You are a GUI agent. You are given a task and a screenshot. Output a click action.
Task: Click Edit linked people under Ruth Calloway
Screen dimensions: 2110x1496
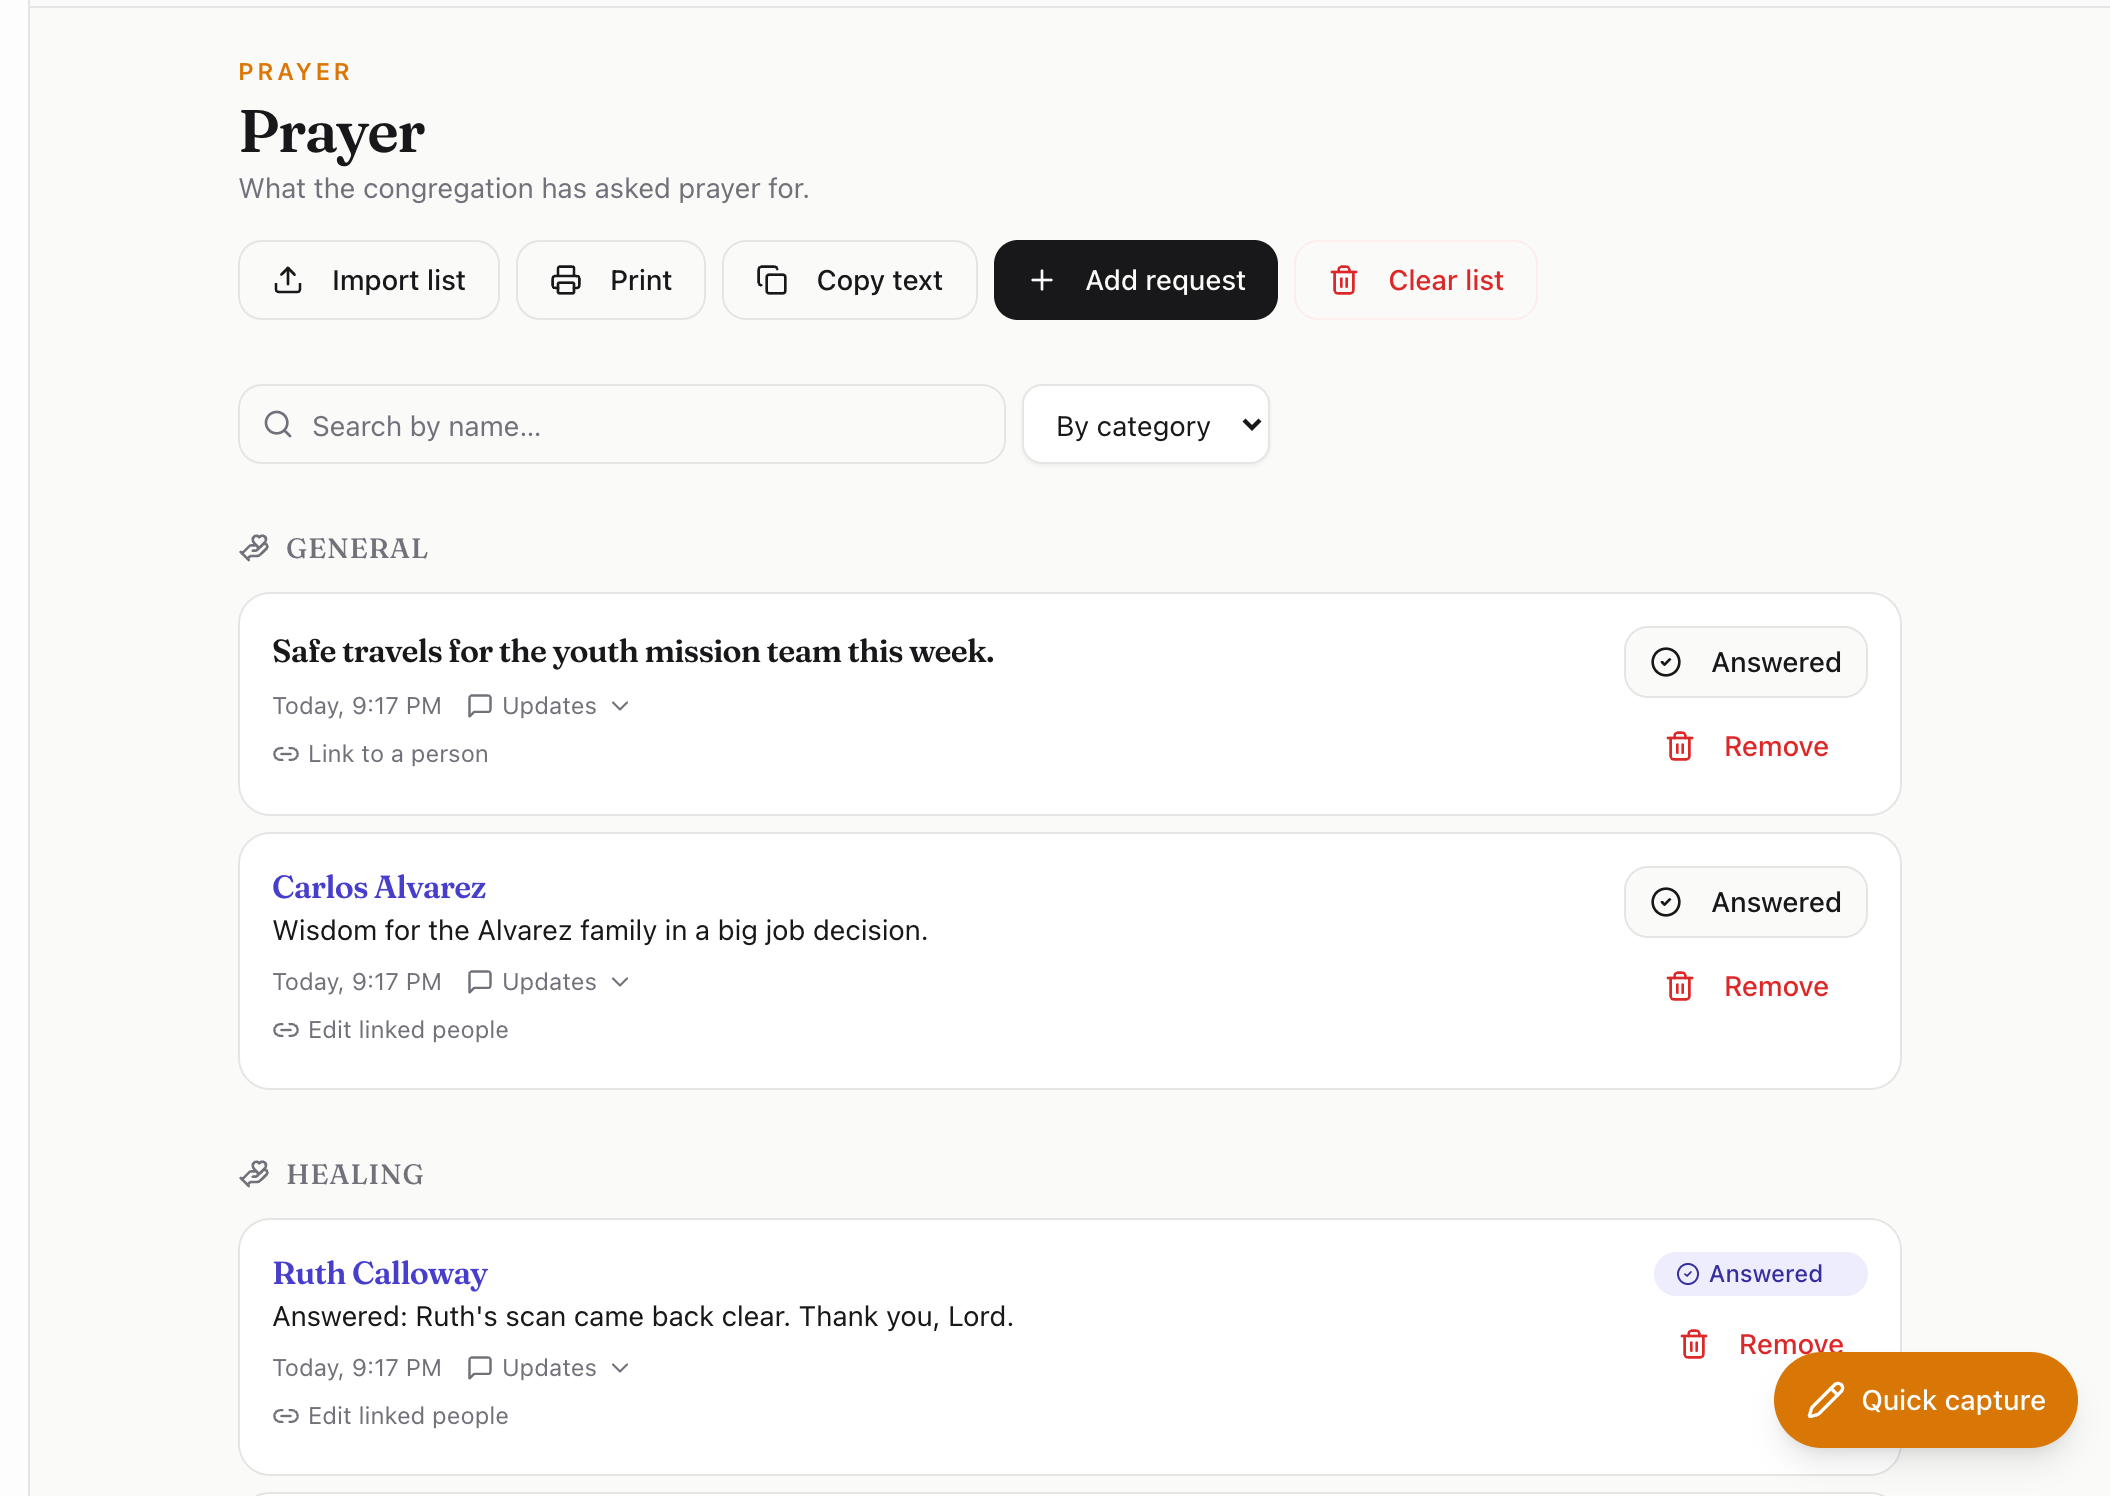click(391, 1416)
